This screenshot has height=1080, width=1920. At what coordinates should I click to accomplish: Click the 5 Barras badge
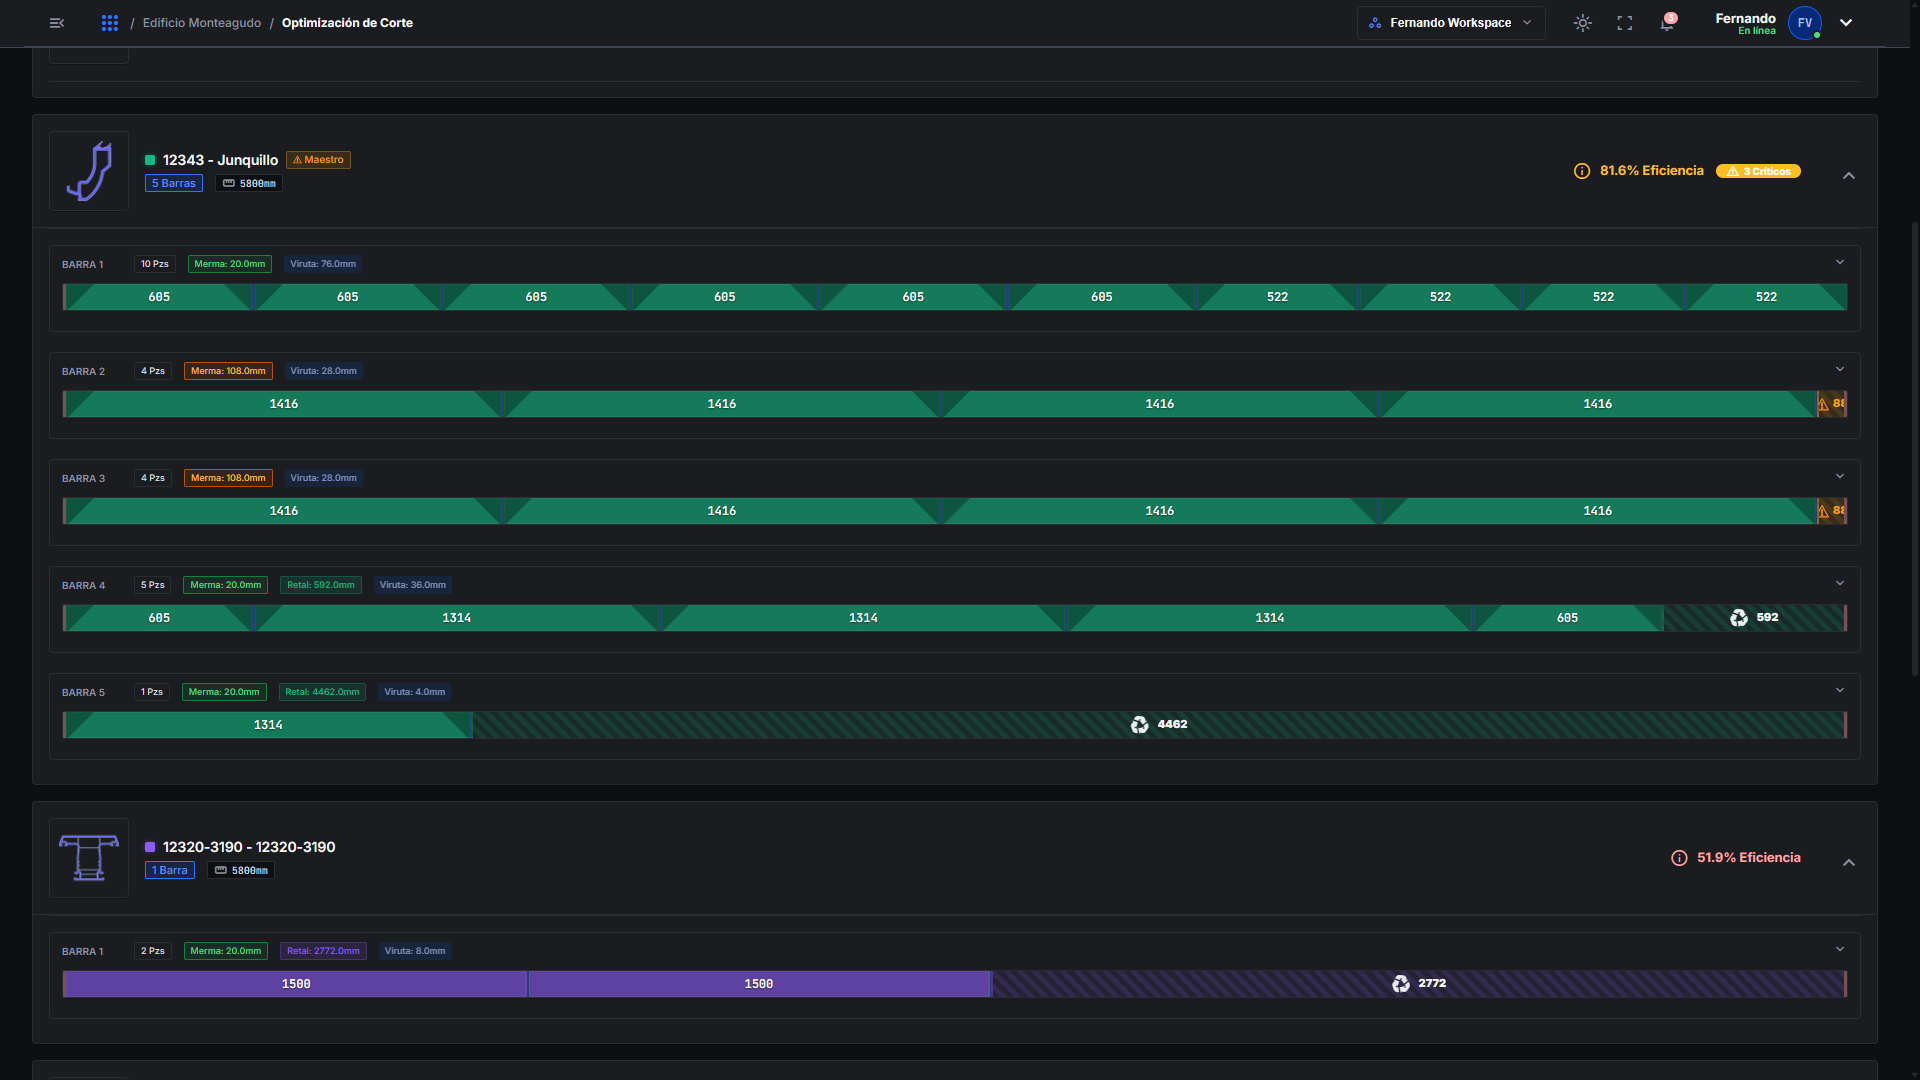(174, 183)
